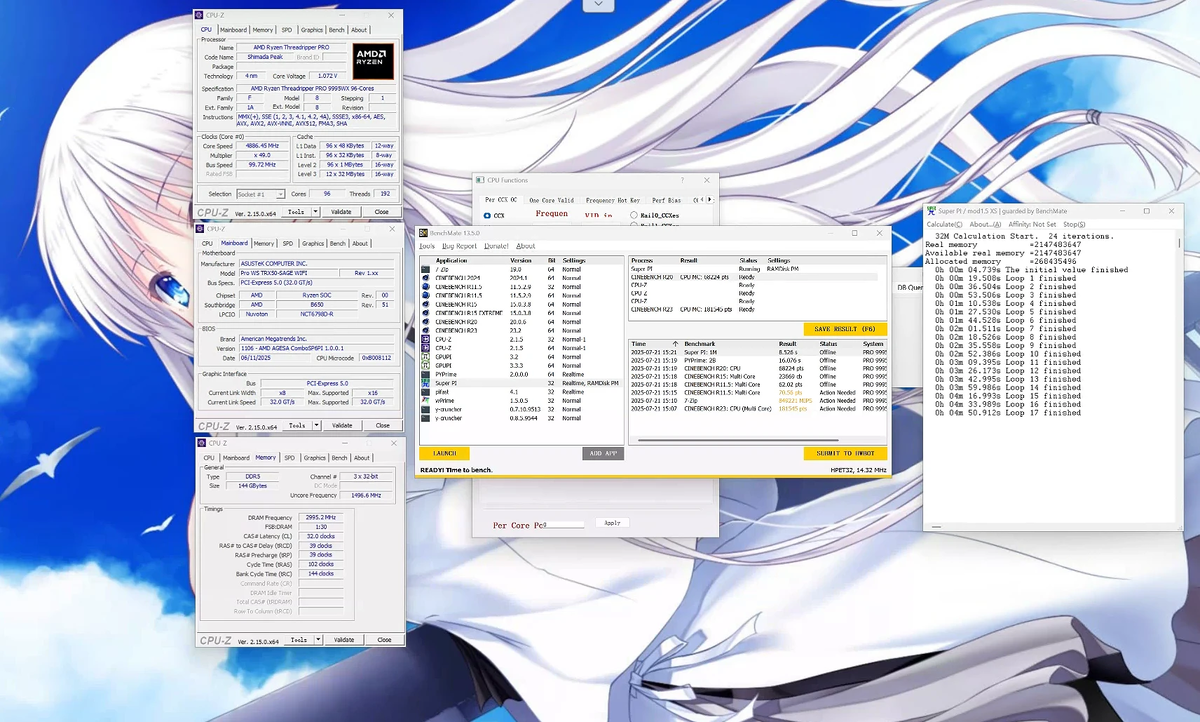
Task: Open the SPD tab in the CPU-Z Memory window
Action: (289, 457)
